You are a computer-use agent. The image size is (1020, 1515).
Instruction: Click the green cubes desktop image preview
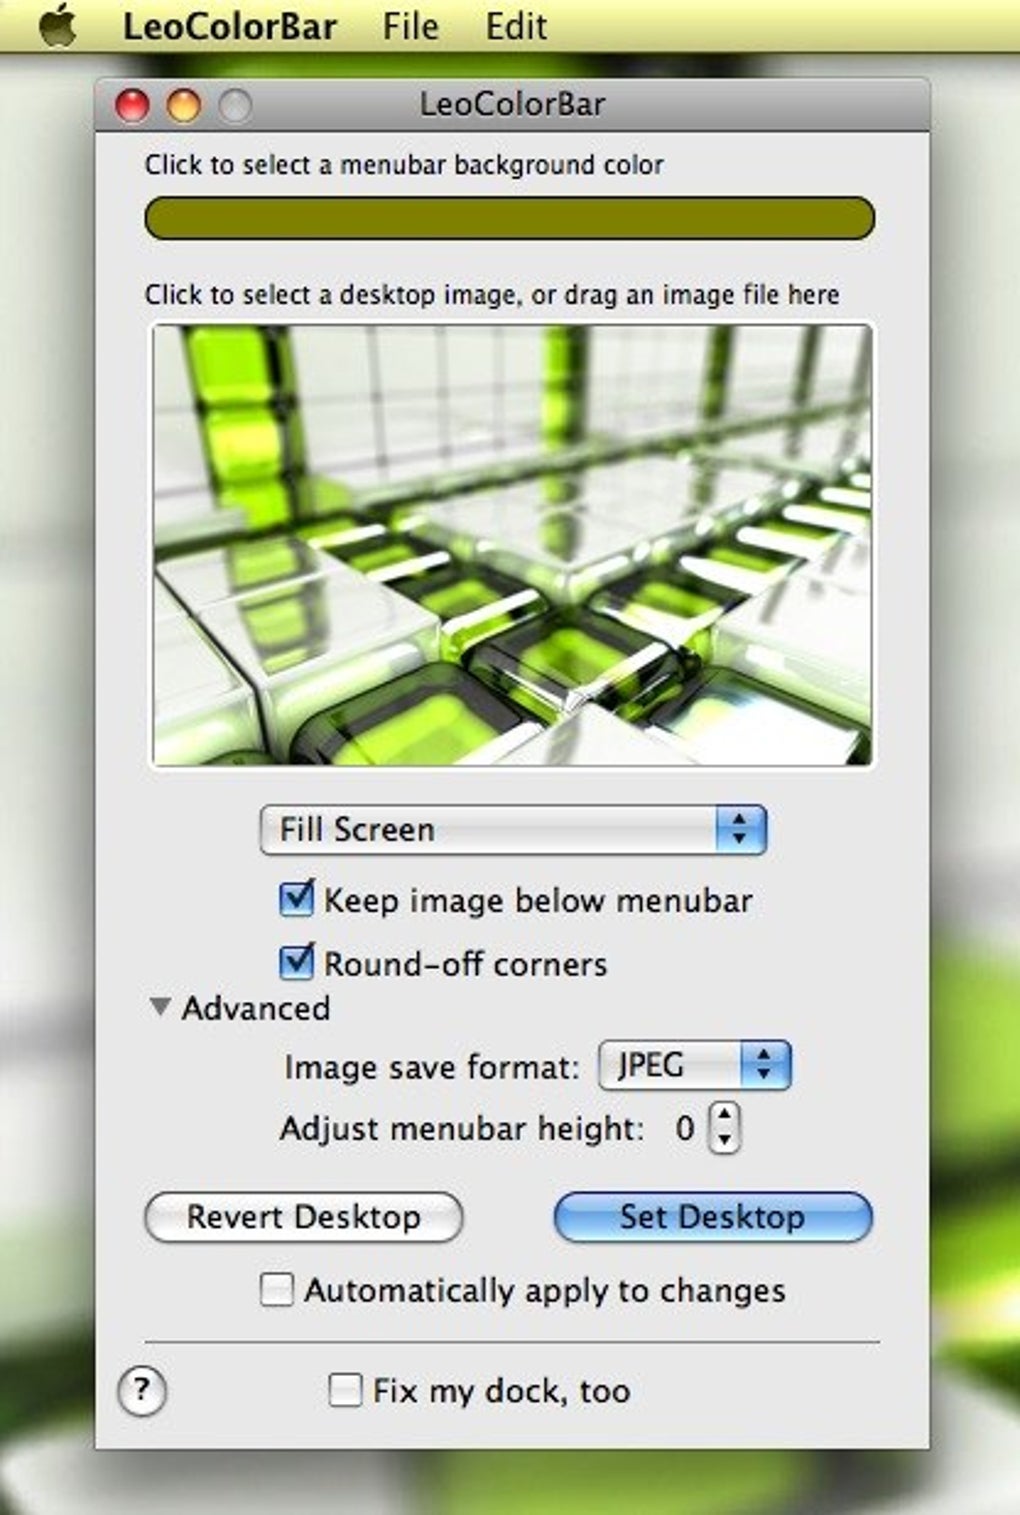click(511, 545)
